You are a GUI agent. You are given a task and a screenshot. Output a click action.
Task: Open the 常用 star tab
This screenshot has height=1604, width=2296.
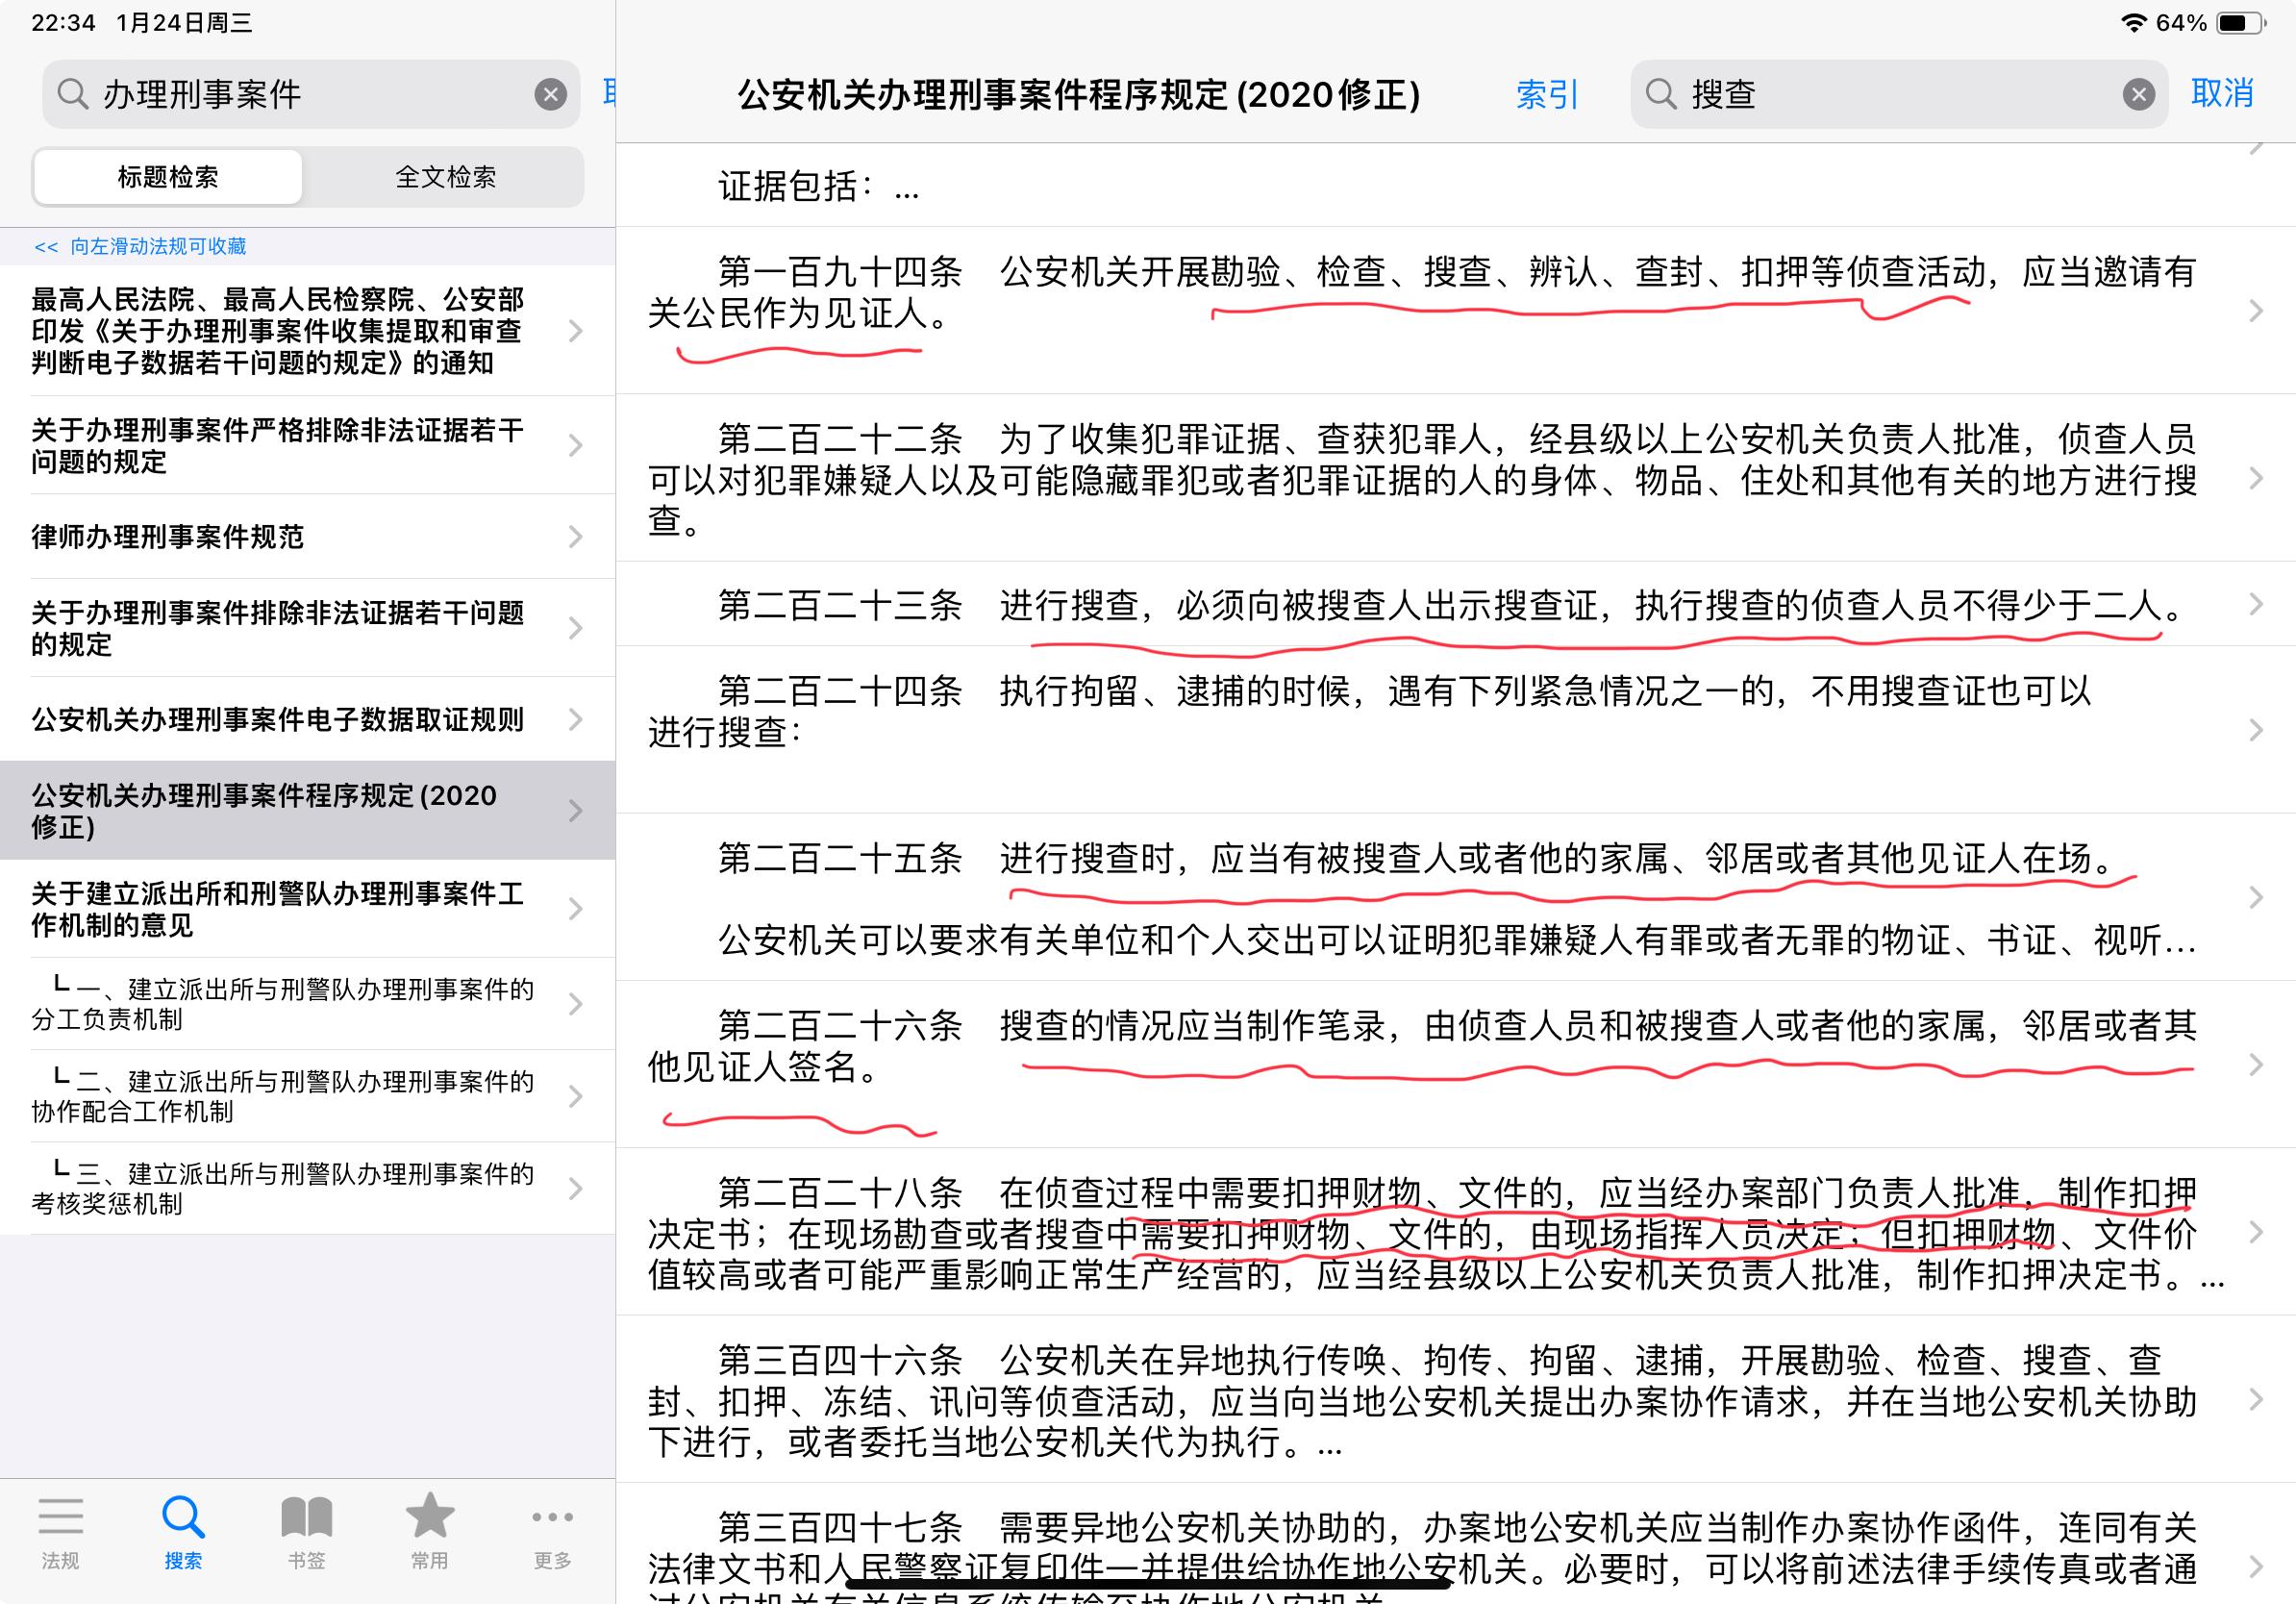(429, 1533)
